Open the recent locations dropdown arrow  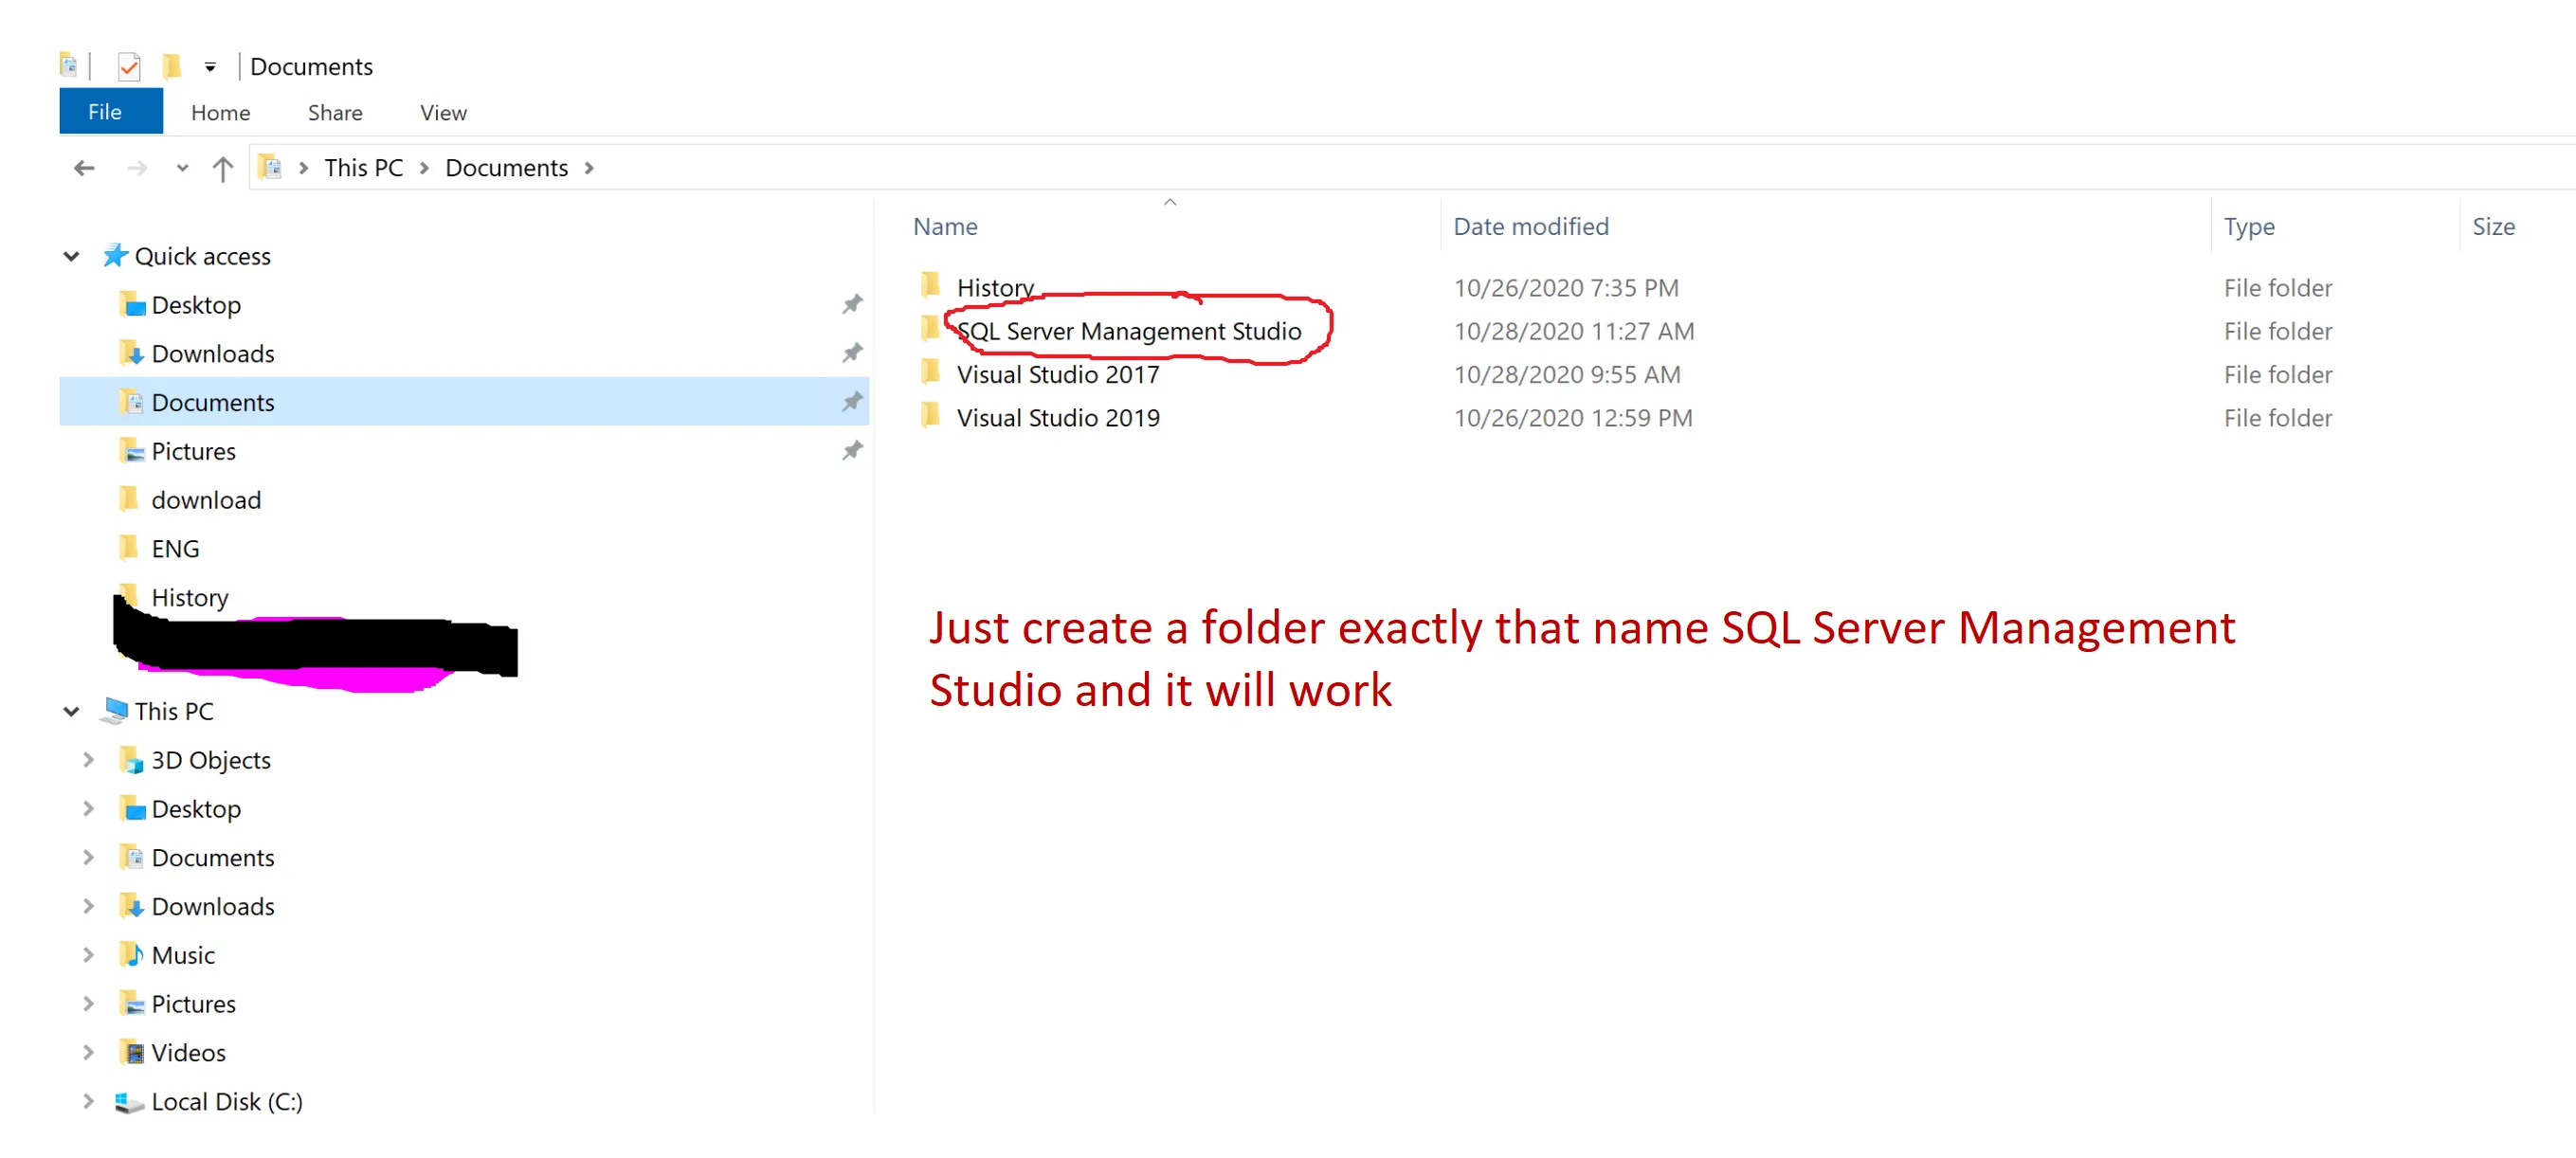click(x=181, y=168)
